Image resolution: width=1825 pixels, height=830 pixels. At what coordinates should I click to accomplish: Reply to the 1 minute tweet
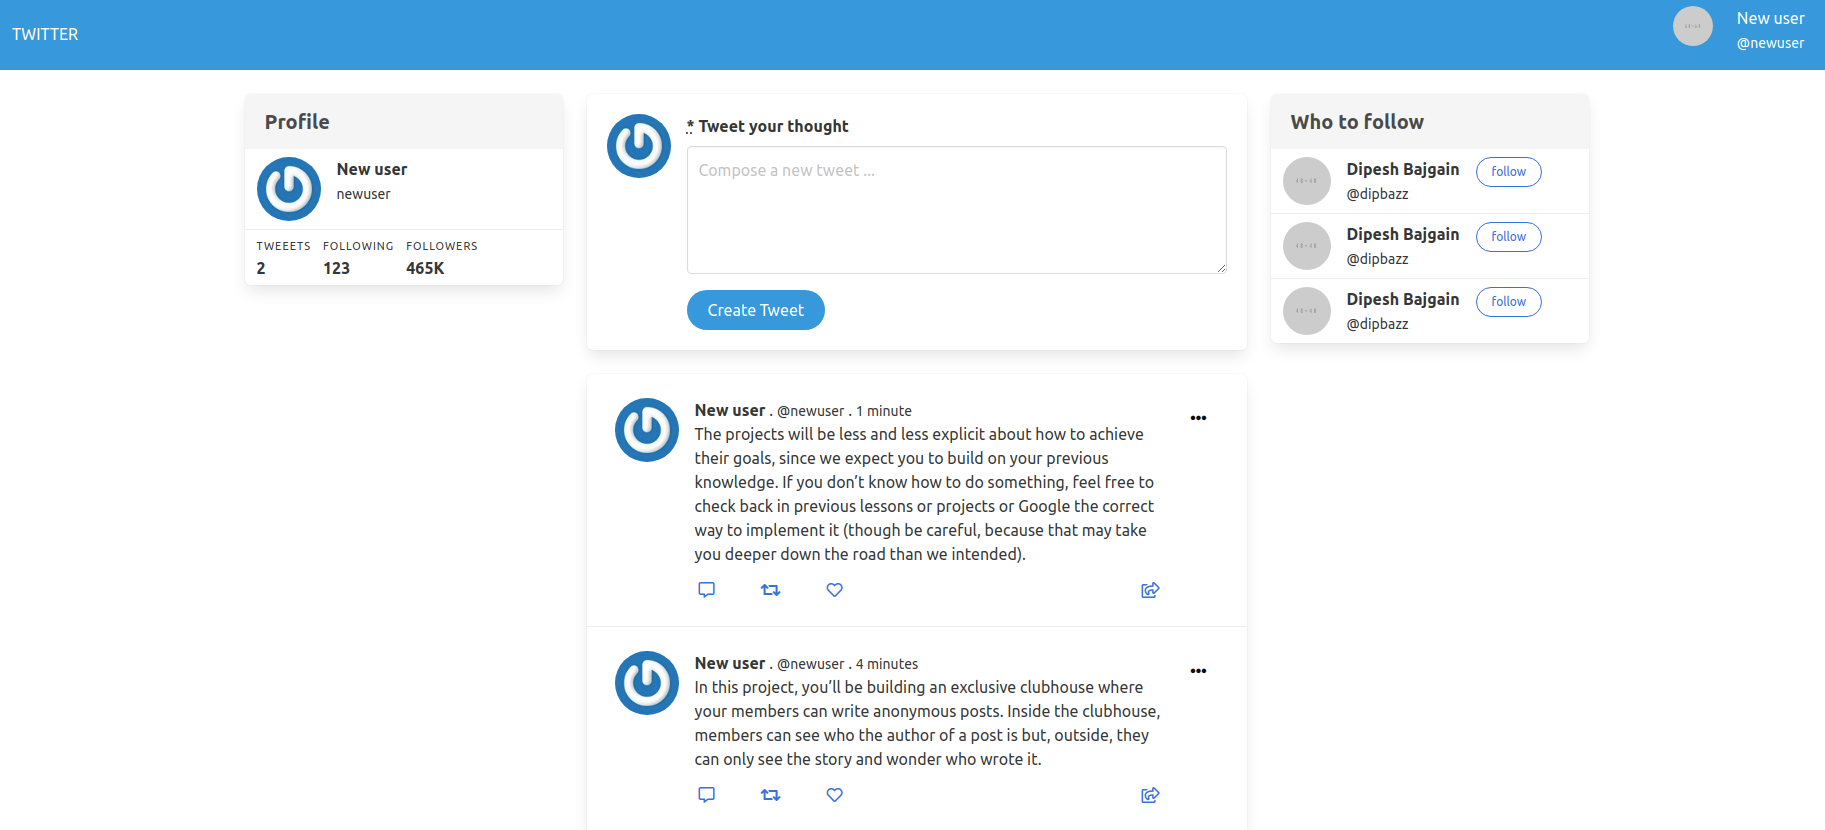tap(706, 590)
